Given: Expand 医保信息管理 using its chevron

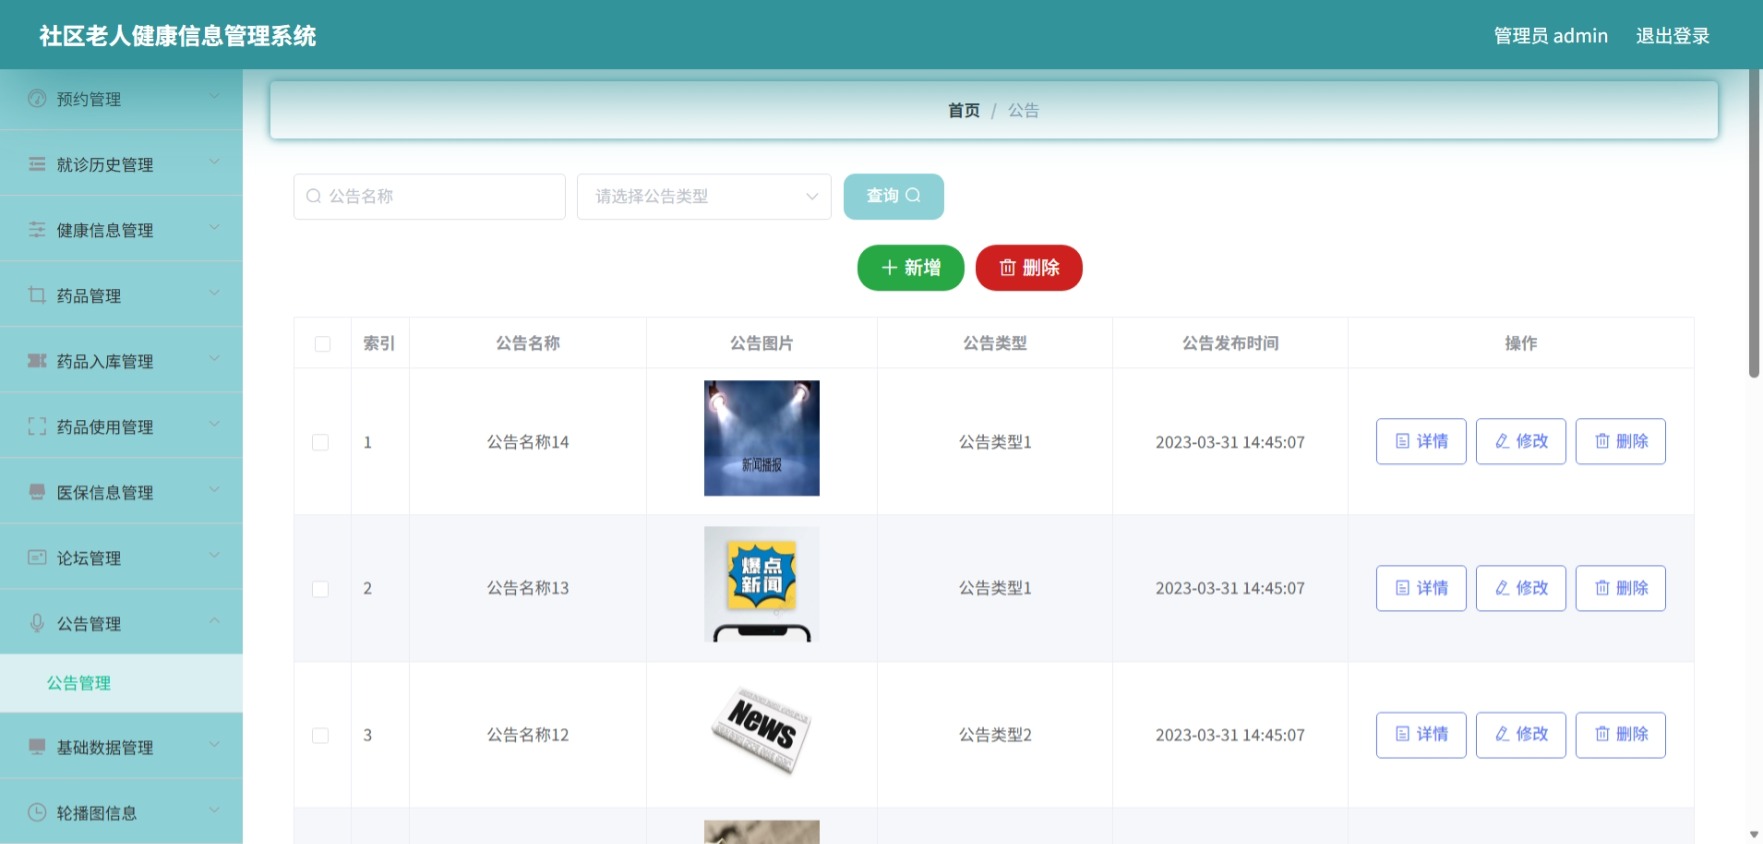Looking at the screenshot, I should [x=214, y=489].
